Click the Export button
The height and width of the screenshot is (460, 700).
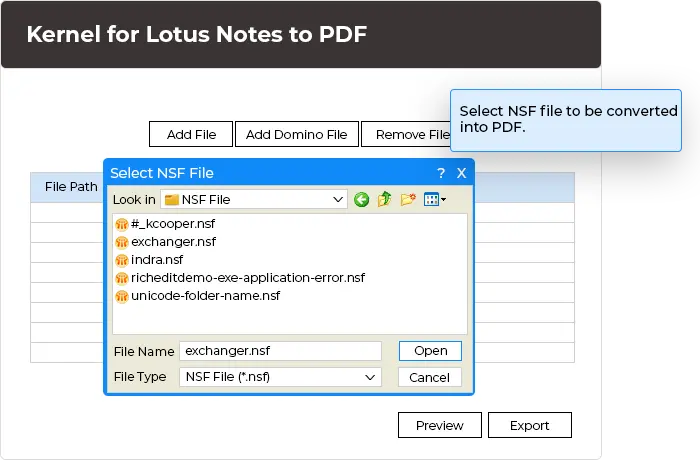click(x=530, y=425)
